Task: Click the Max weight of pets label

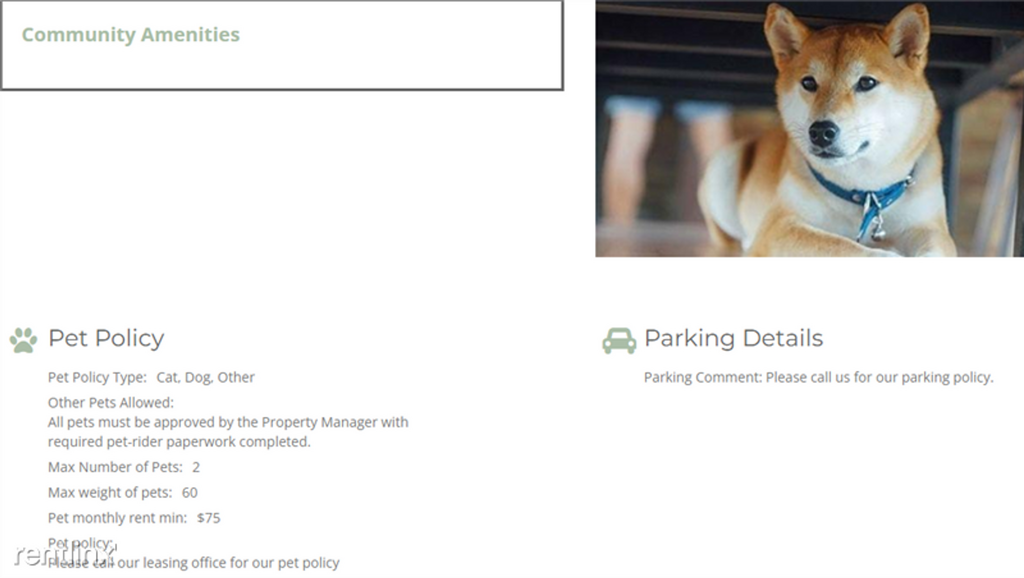Action: click(x=110, y=492)
